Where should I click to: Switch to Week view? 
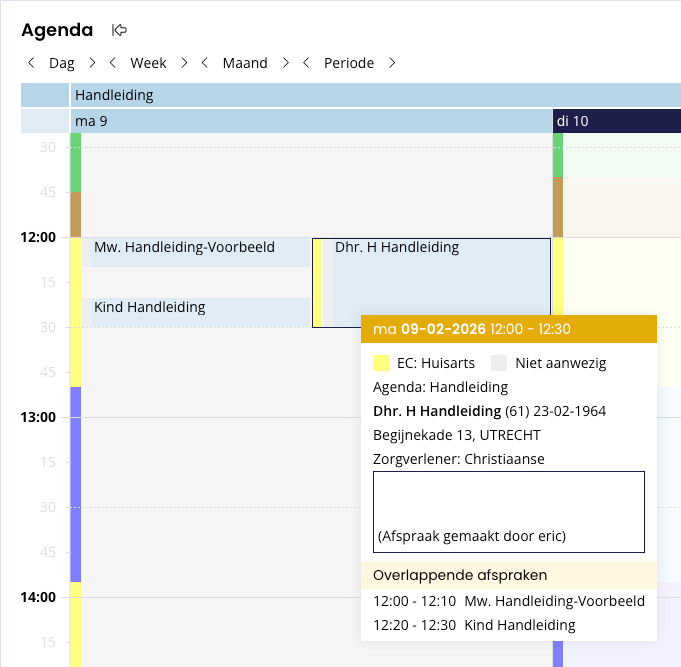[148, 63]
